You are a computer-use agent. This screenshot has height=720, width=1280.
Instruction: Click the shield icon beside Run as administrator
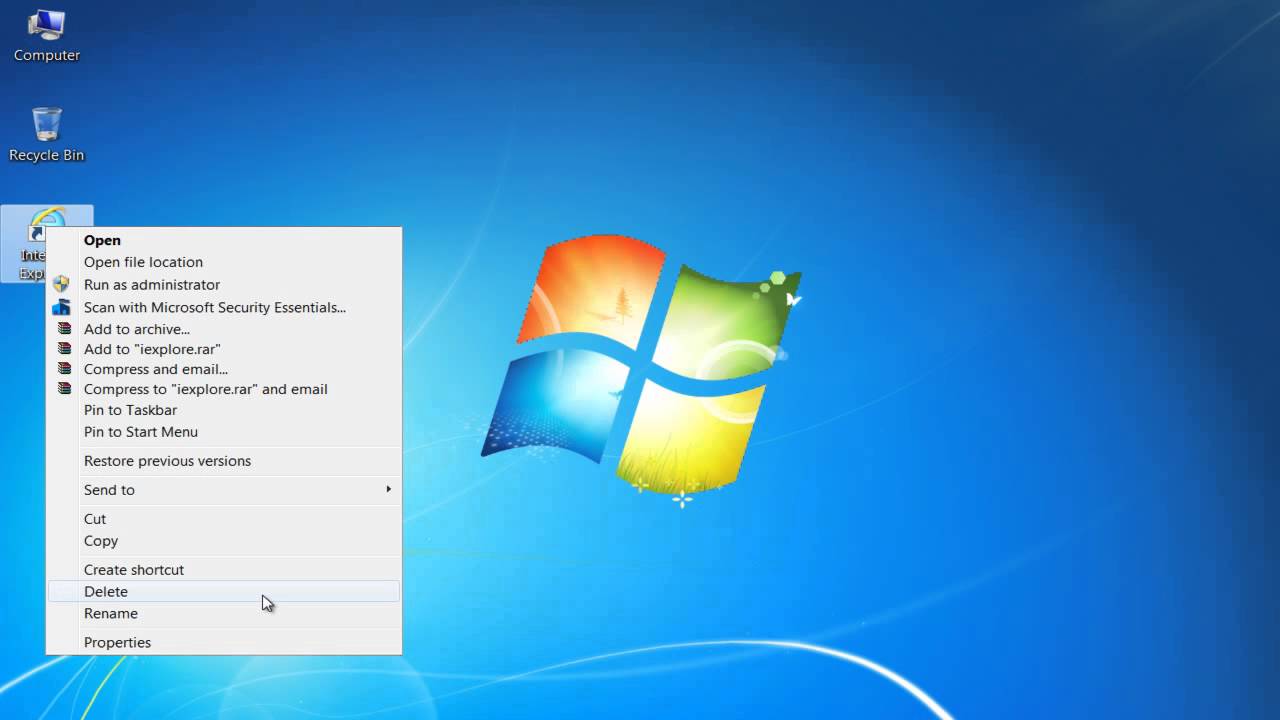[62, 284]
